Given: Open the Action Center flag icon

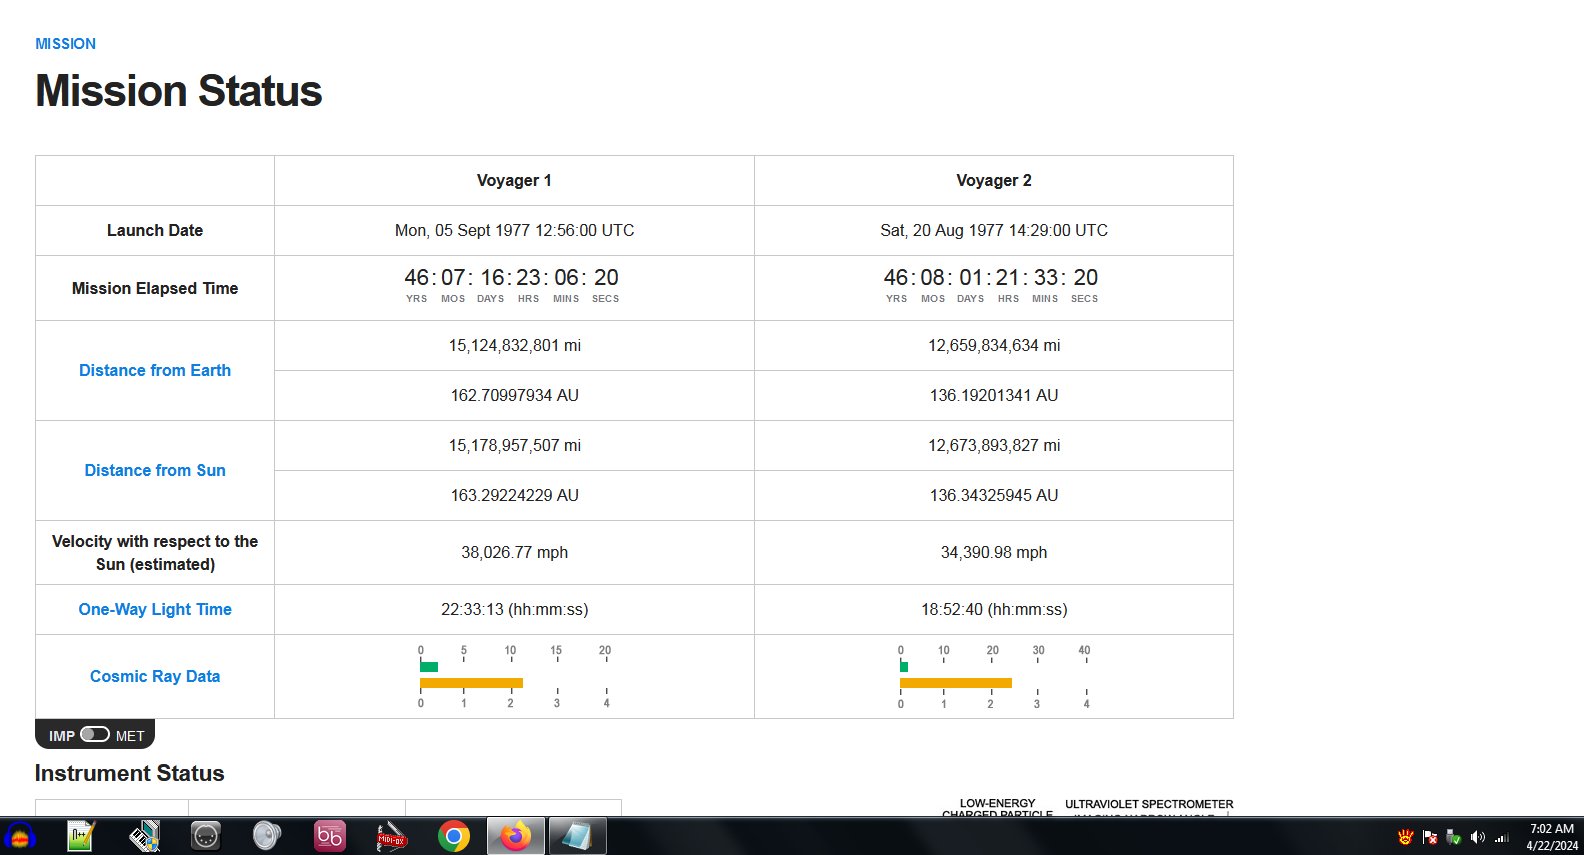Looking at the screenshot, I should point(1430,837).
